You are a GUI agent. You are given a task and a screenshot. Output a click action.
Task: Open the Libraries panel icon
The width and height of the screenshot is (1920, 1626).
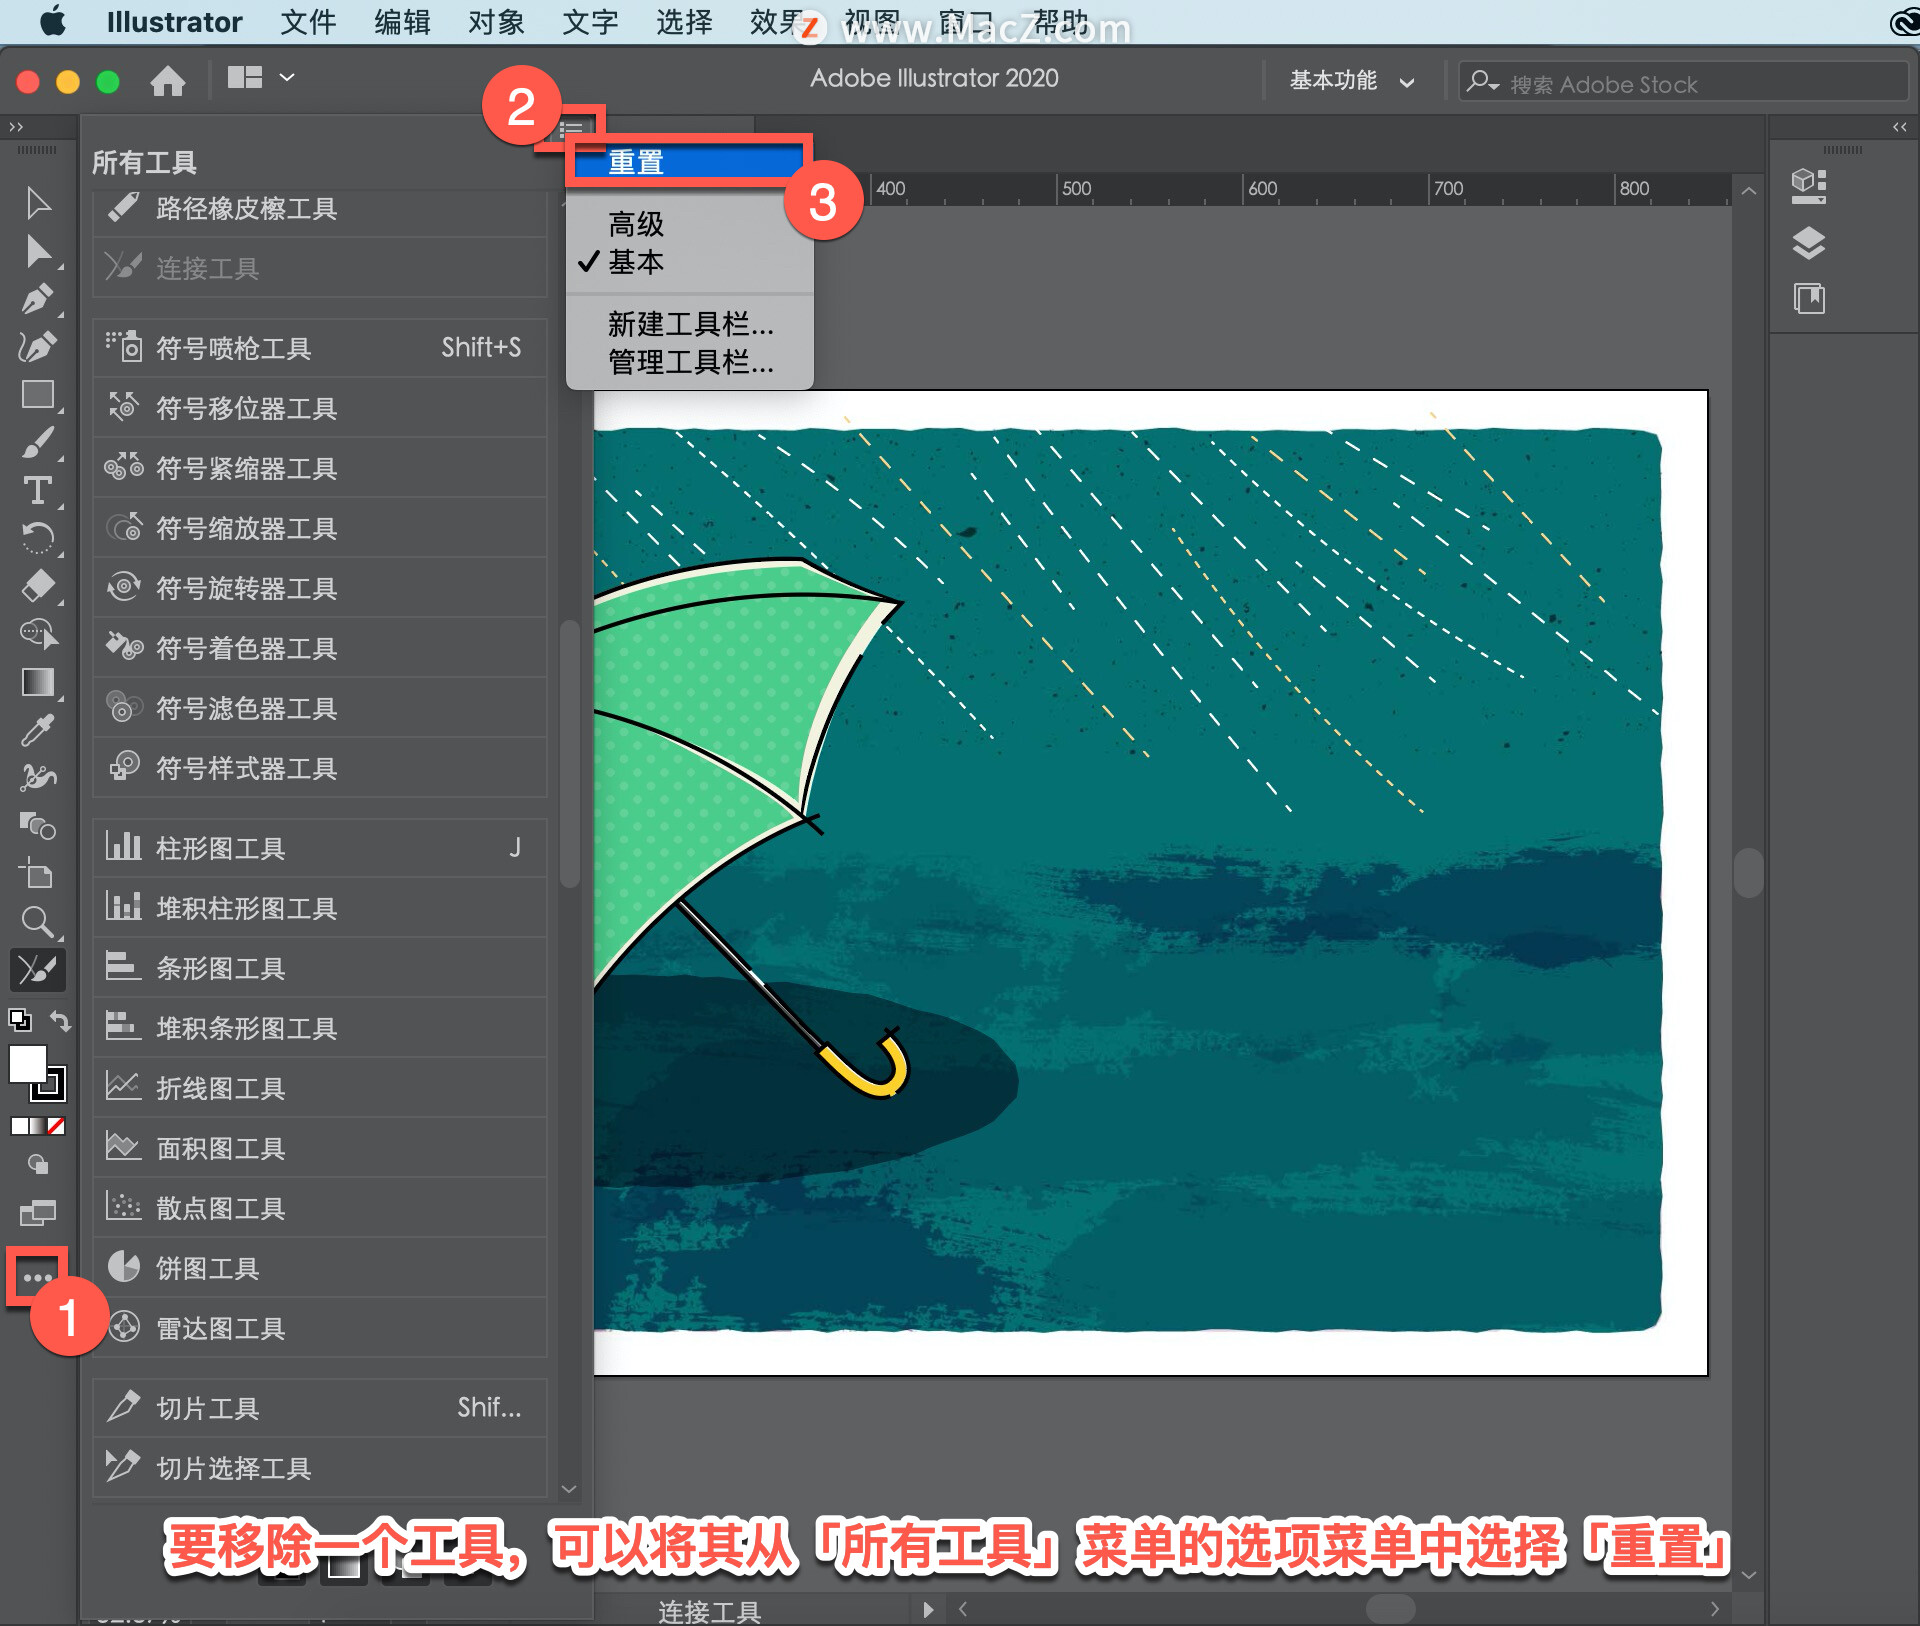(x=1809, y=299)
